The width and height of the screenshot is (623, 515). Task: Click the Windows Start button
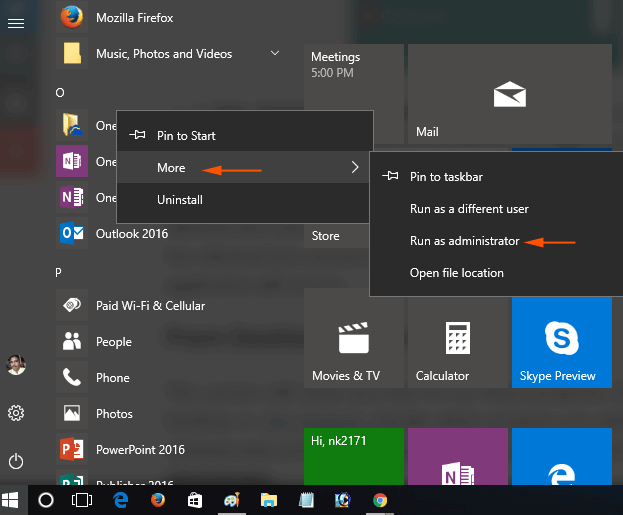11,500
